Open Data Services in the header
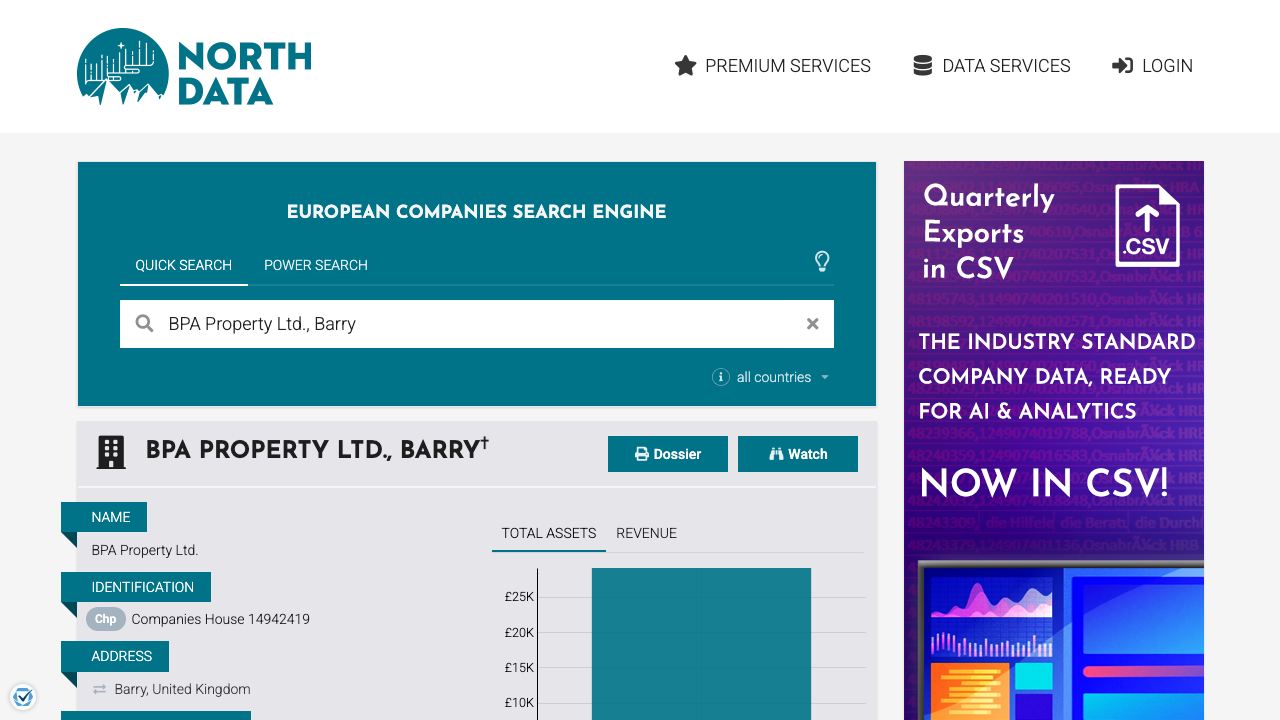This screenshot has width=1280, height=720. point(991,66)
